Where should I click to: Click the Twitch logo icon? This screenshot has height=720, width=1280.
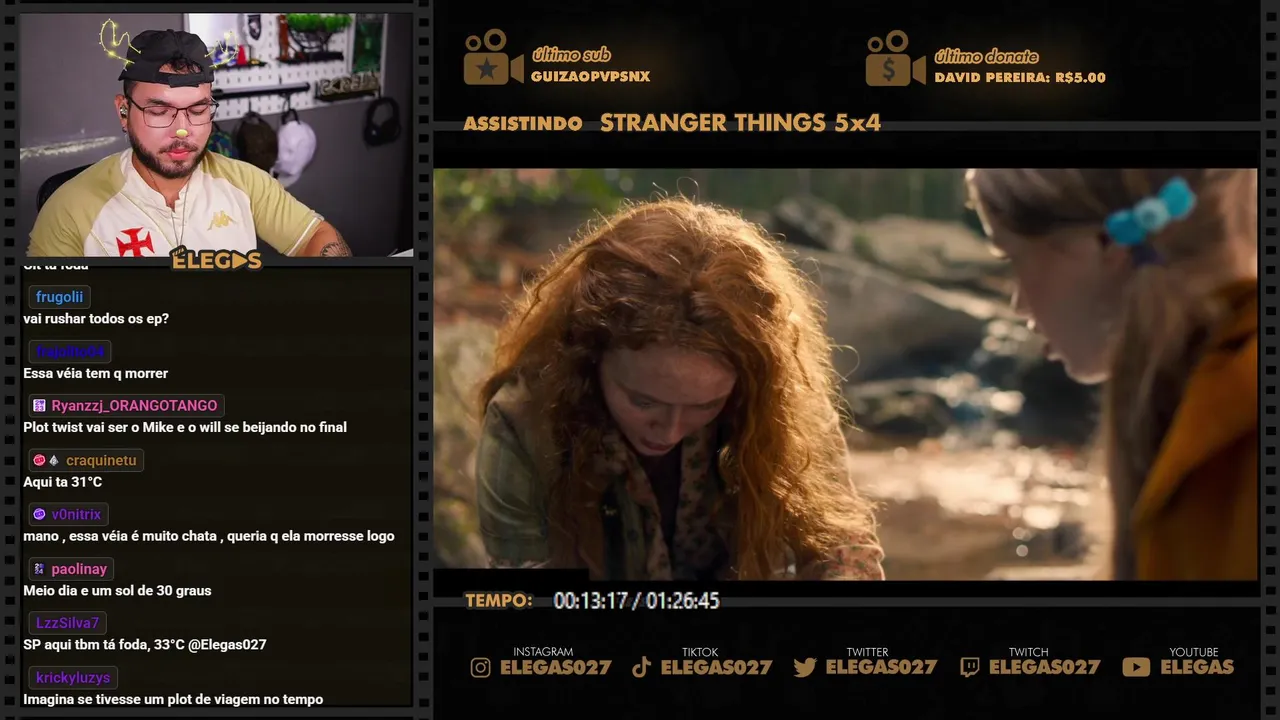tap(970, 667)
